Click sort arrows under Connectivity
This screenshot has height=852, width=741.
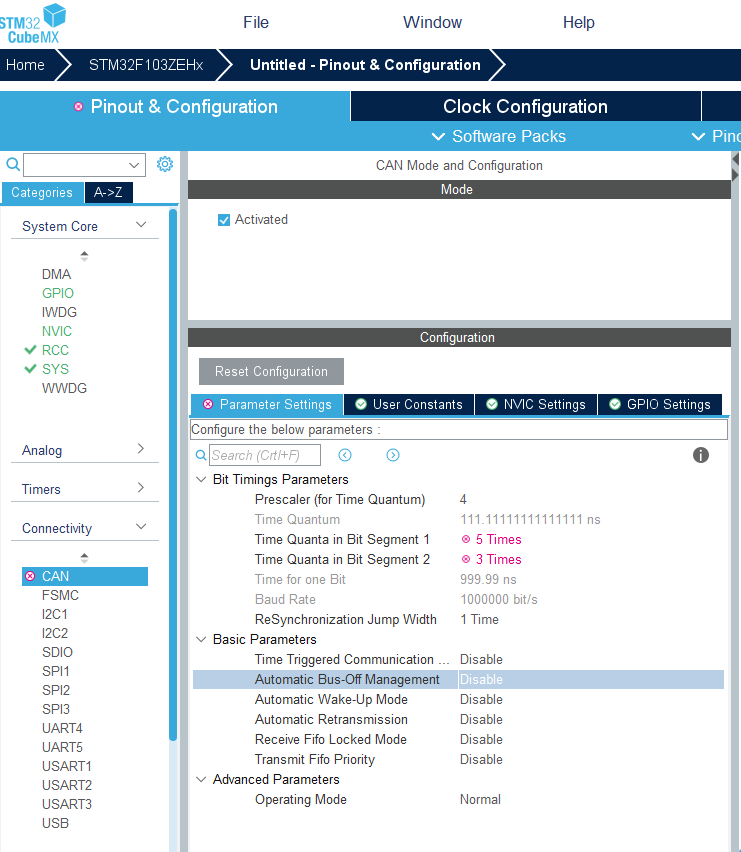(x=84, y=558)
